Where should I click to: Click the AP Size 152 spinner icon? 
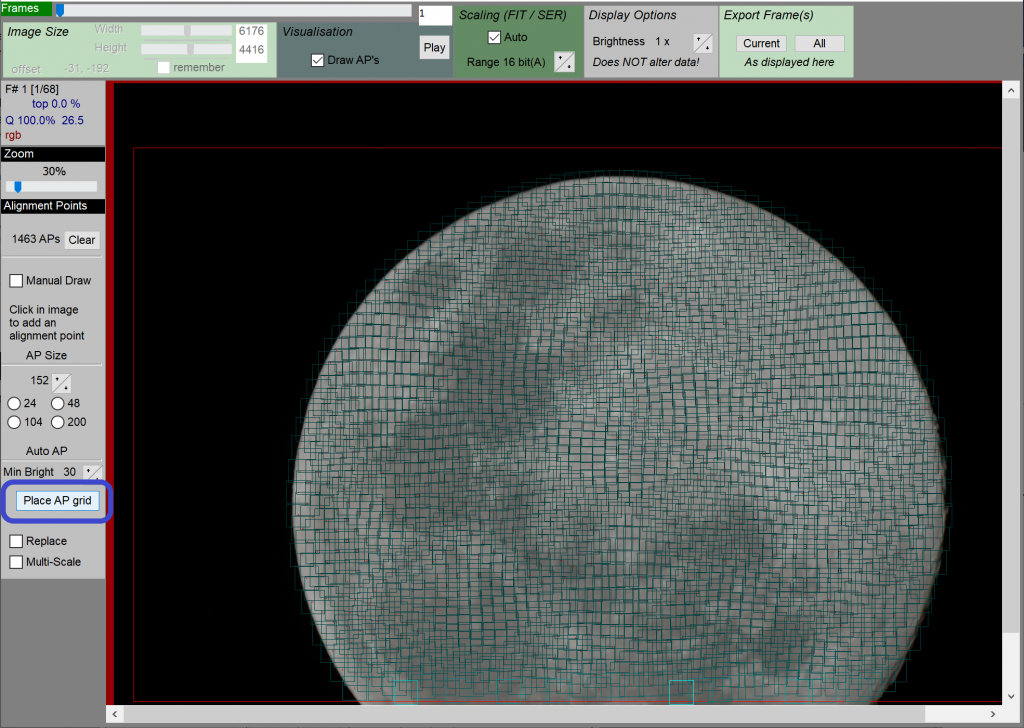(x=61, y=383)
